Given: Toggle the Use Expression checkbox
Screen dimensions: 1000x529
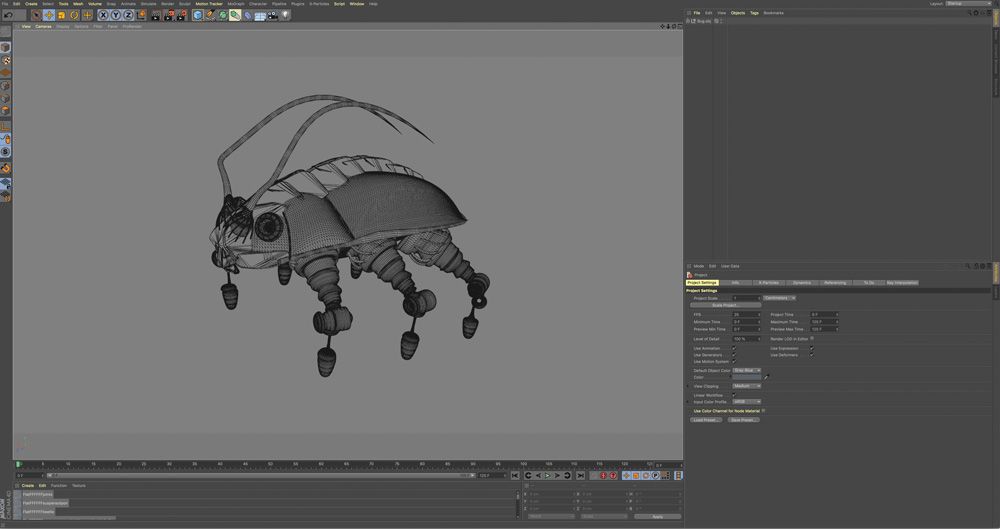Looking at the screenshot, I should [811, 348].
